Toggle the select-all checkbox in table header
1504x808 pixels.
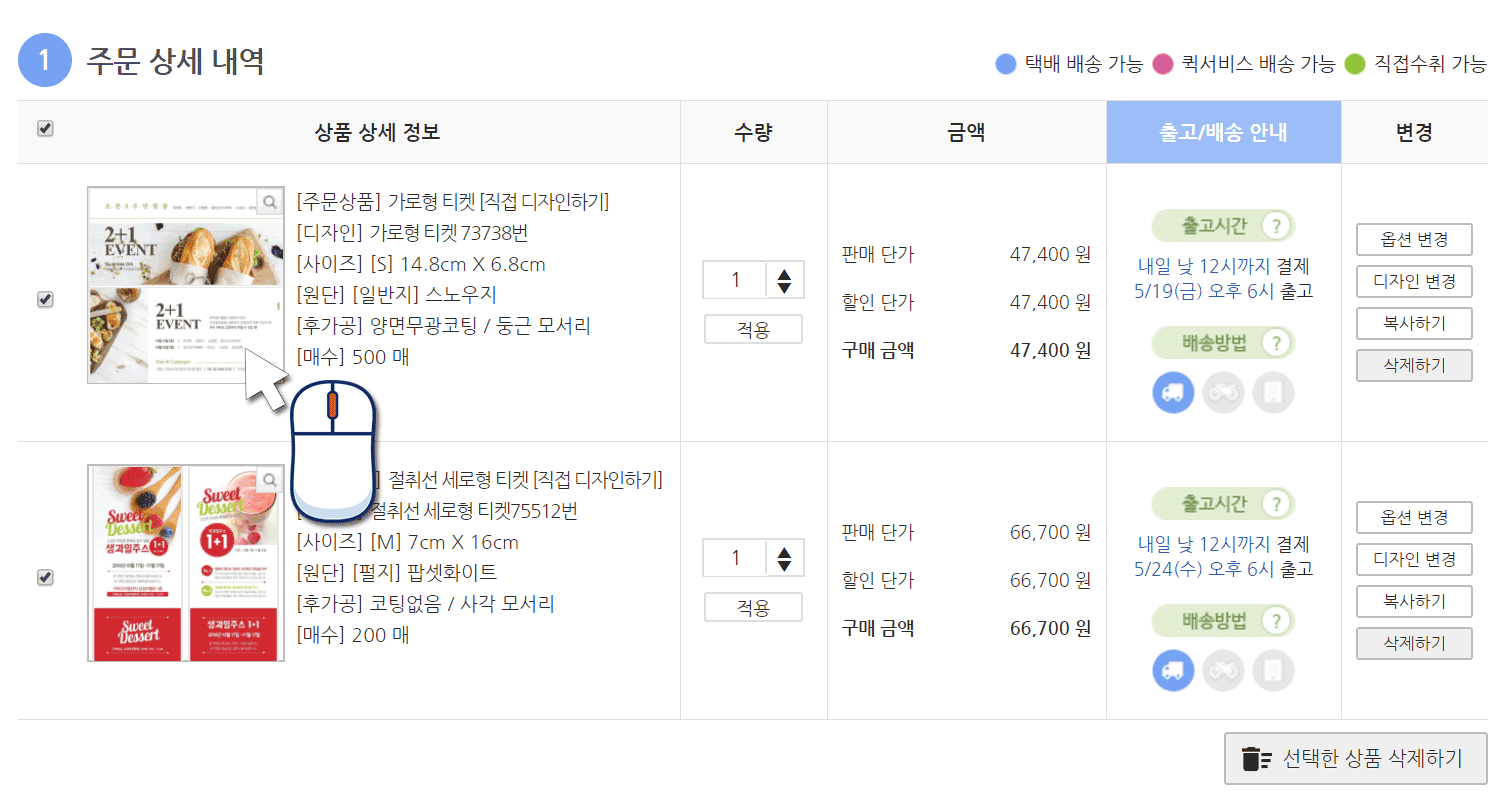click(45, 129)
